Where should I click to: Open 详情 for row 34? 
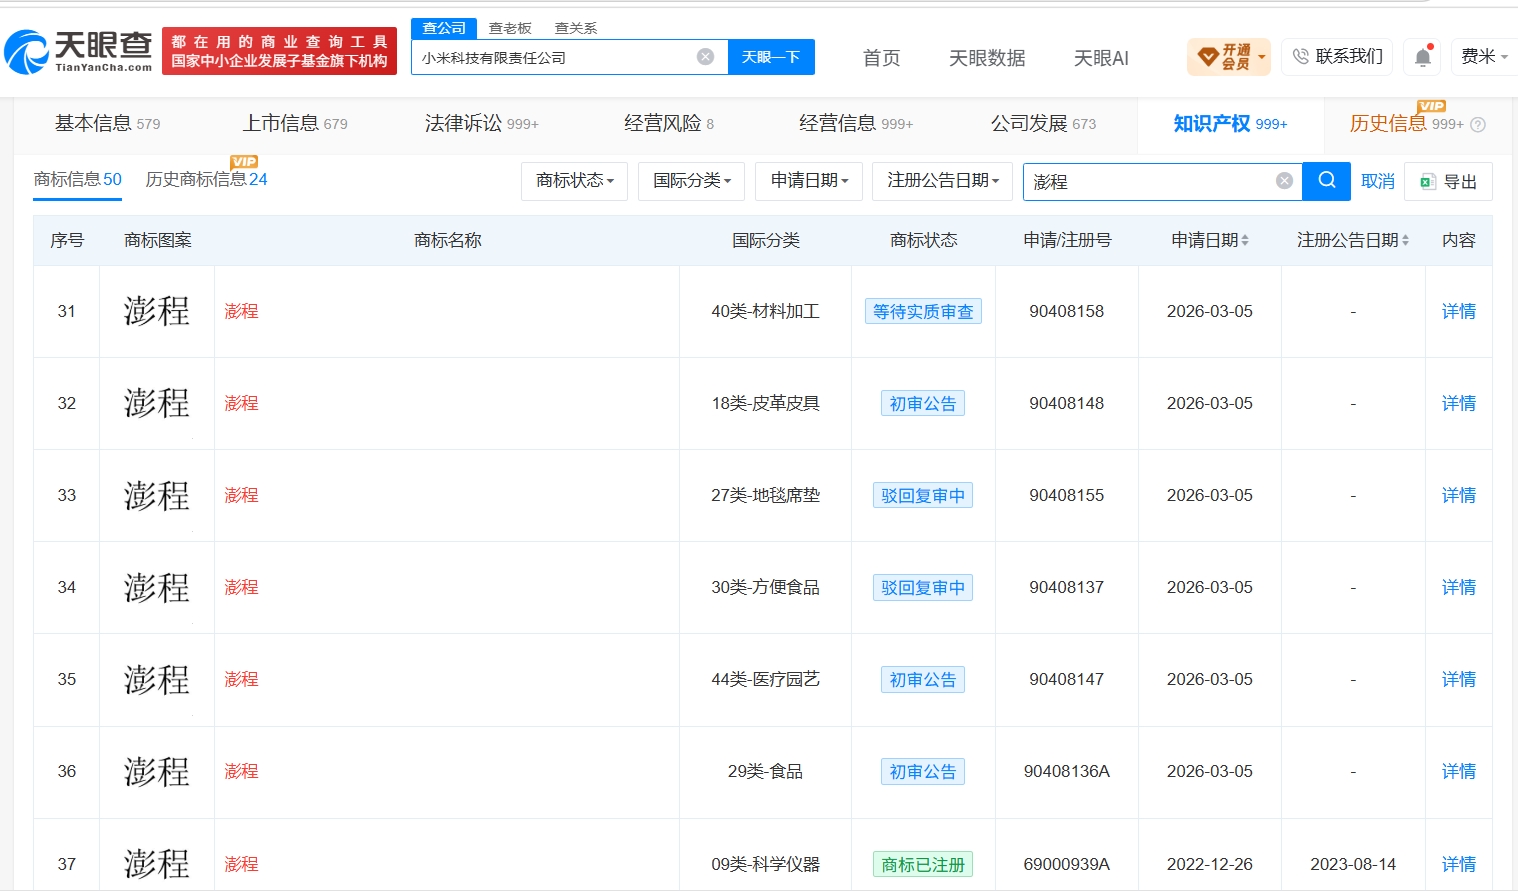coord(1459,587)
